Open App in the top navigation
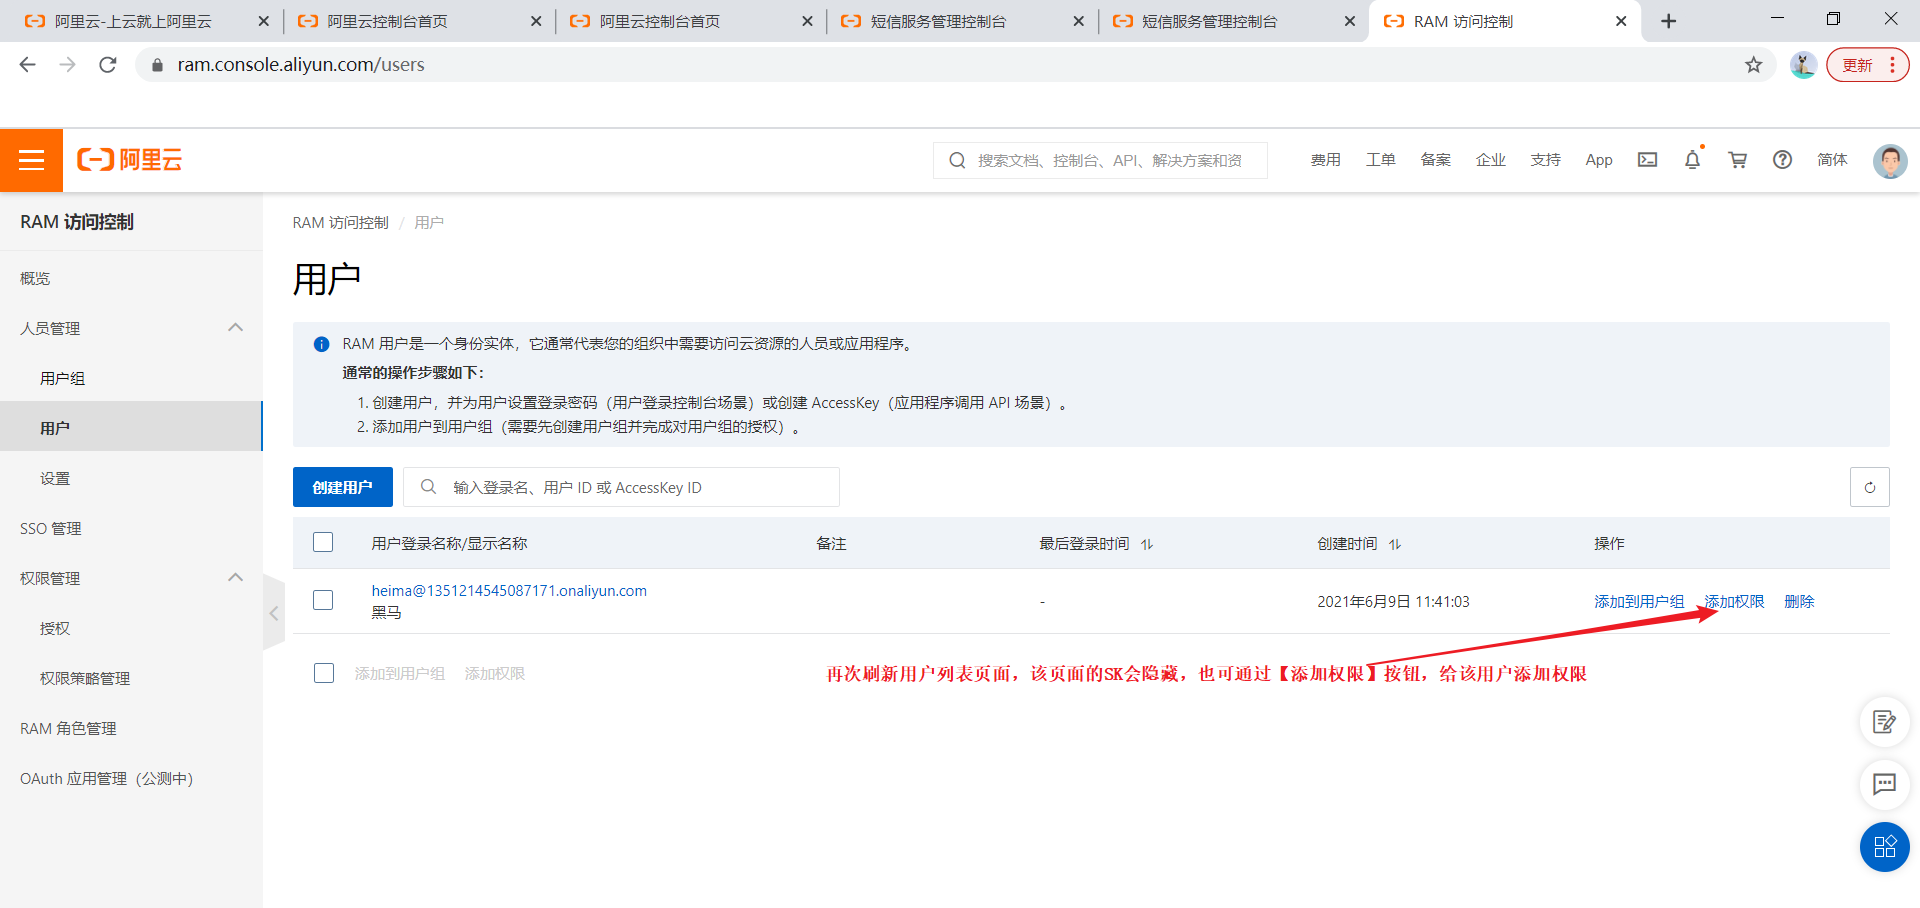The width and height of the screenshot is (1920, 908). pos(1599,160)
